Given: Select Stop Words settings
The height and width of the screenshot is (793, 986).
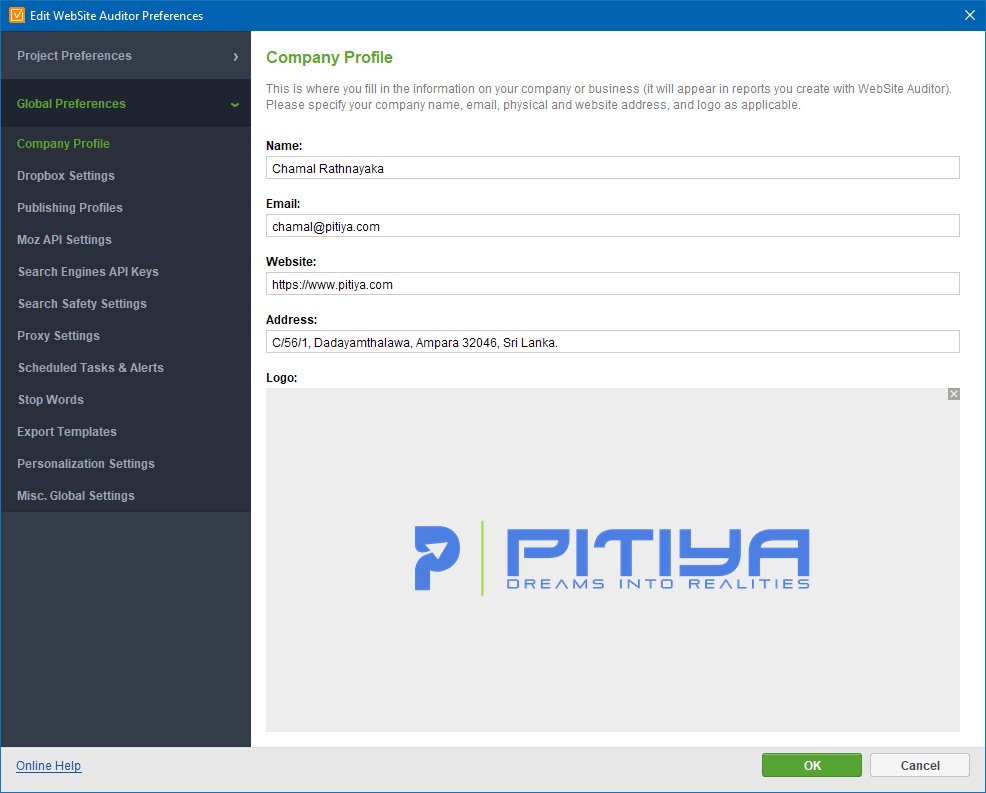Looking at the screenshot, I should (50, 401).
